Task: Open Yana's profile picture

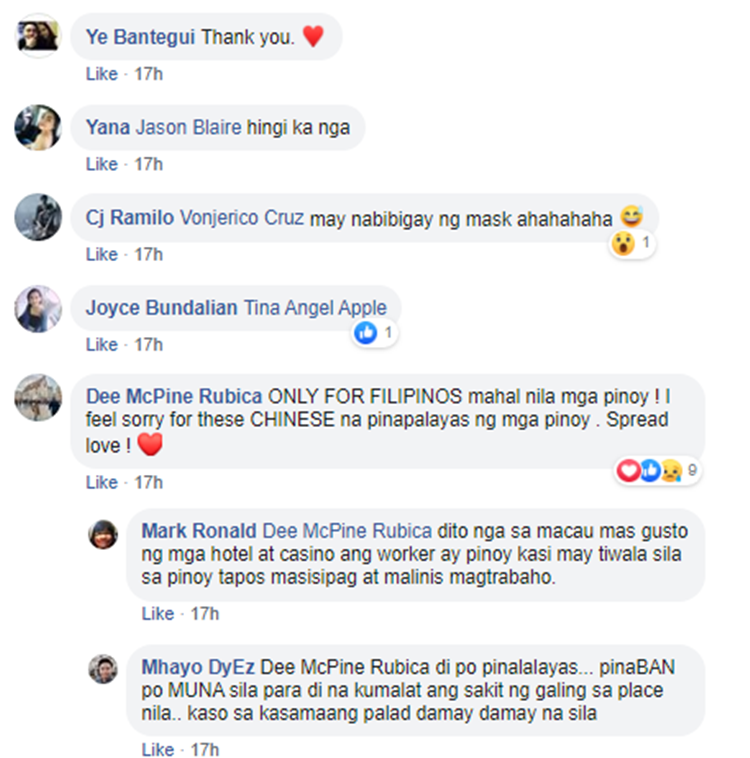Action: pos(38,128)
